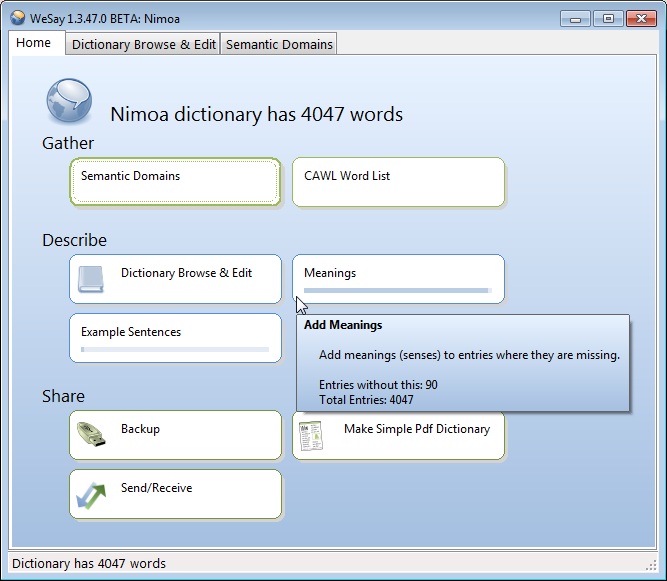Click the green arrows Send/Receive icon
The width and height of the screenshot is (667, 581).
(x=91, y=495)
